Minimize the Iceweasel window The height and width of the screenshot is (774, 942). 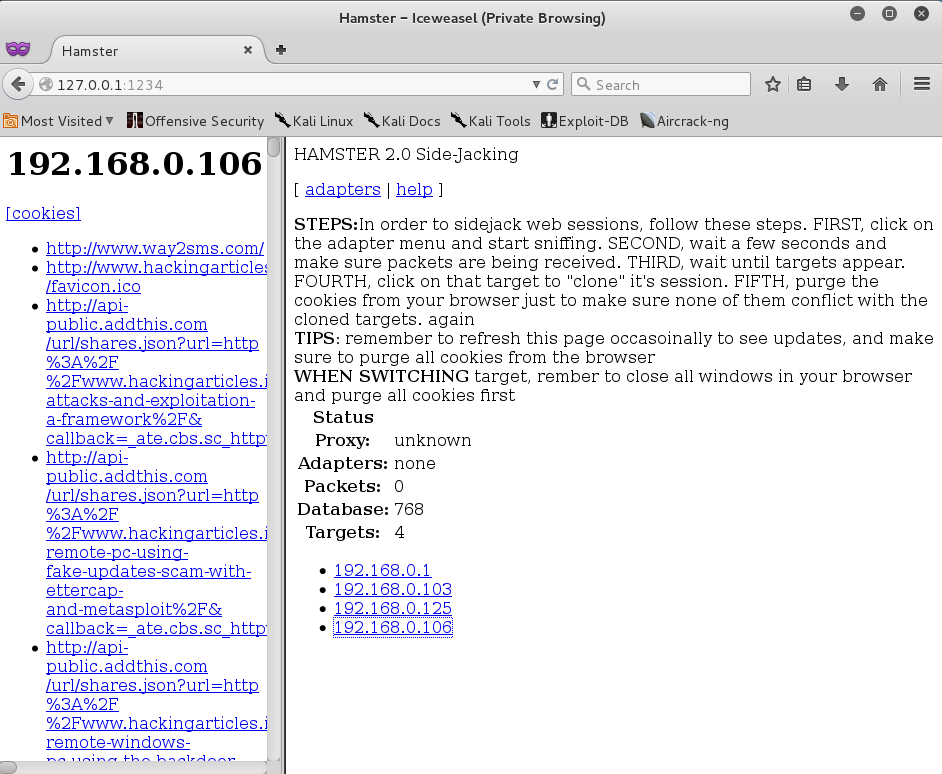click(857, 13)
